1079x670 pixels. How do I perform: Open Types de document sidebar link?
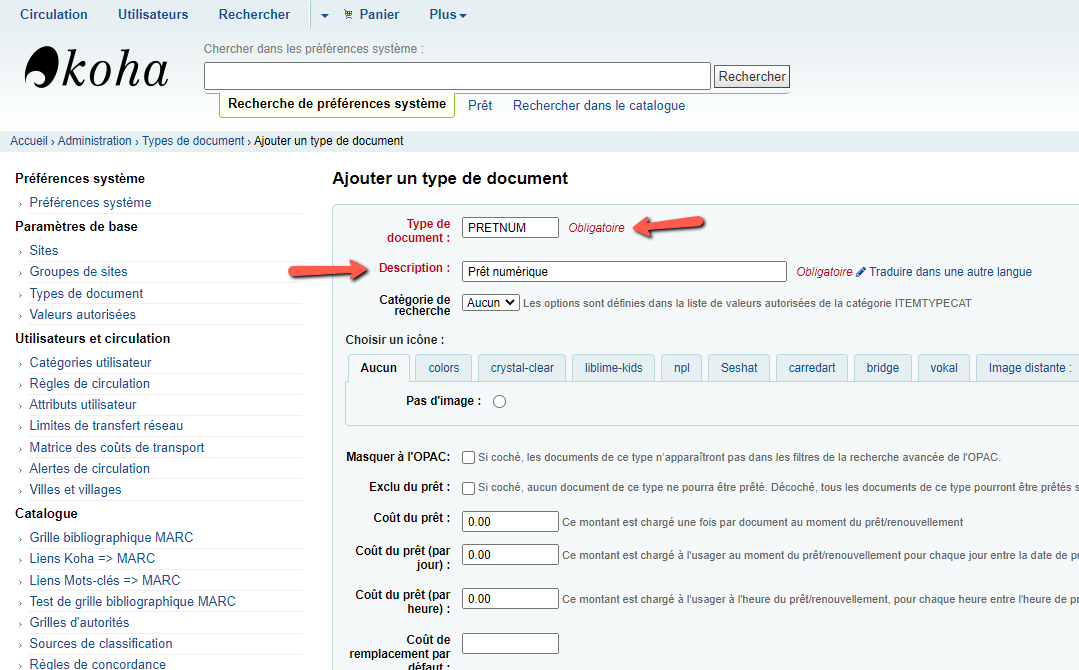point(86,294)
